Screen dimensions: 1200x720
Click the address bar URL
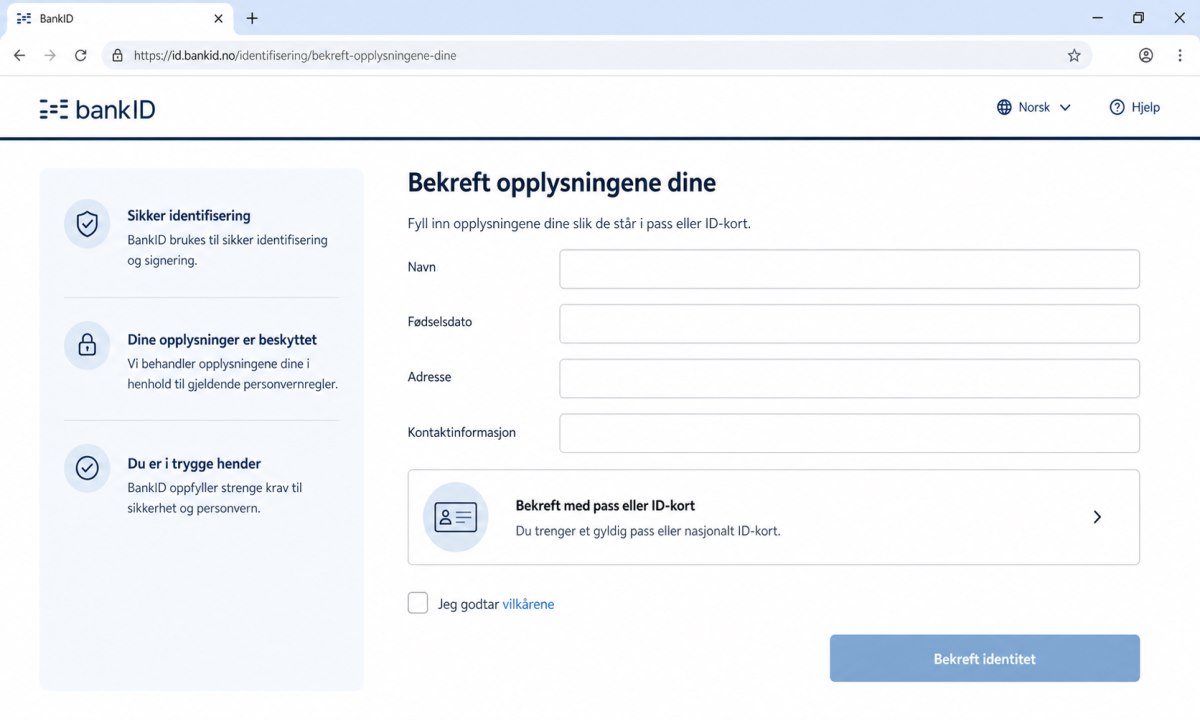[x=295, y=55]
